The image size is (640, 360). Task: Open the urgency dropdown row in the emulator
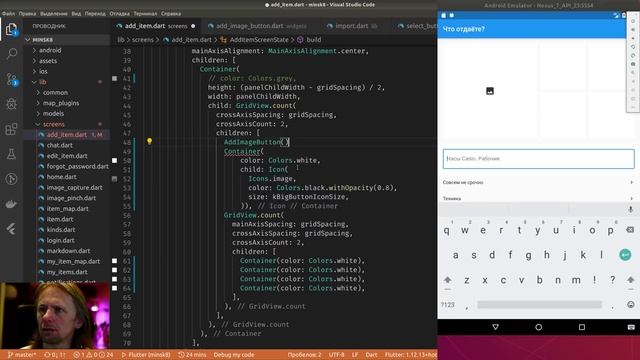(538, 182)
